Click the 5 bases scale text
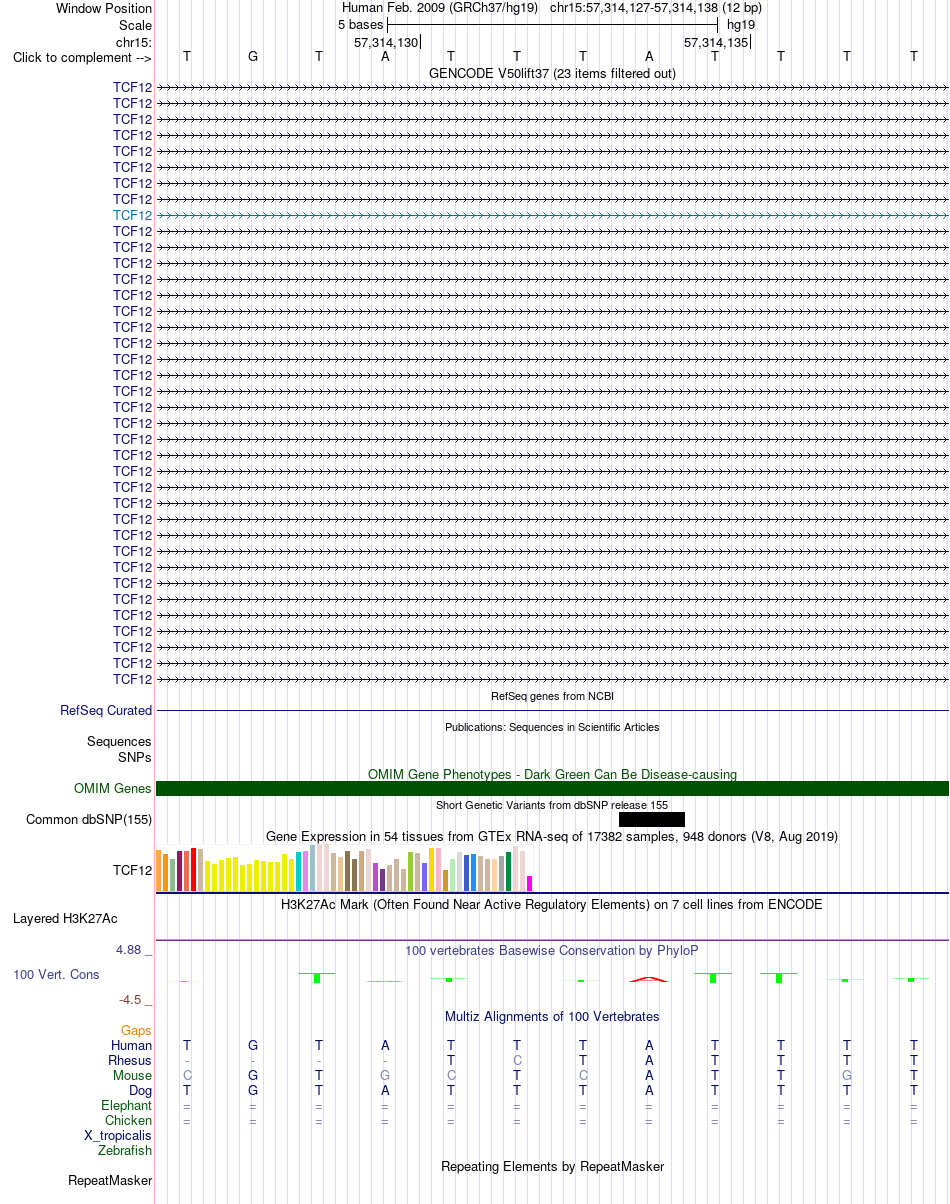This screenshot has height=1204, width=950. [360, 24]
